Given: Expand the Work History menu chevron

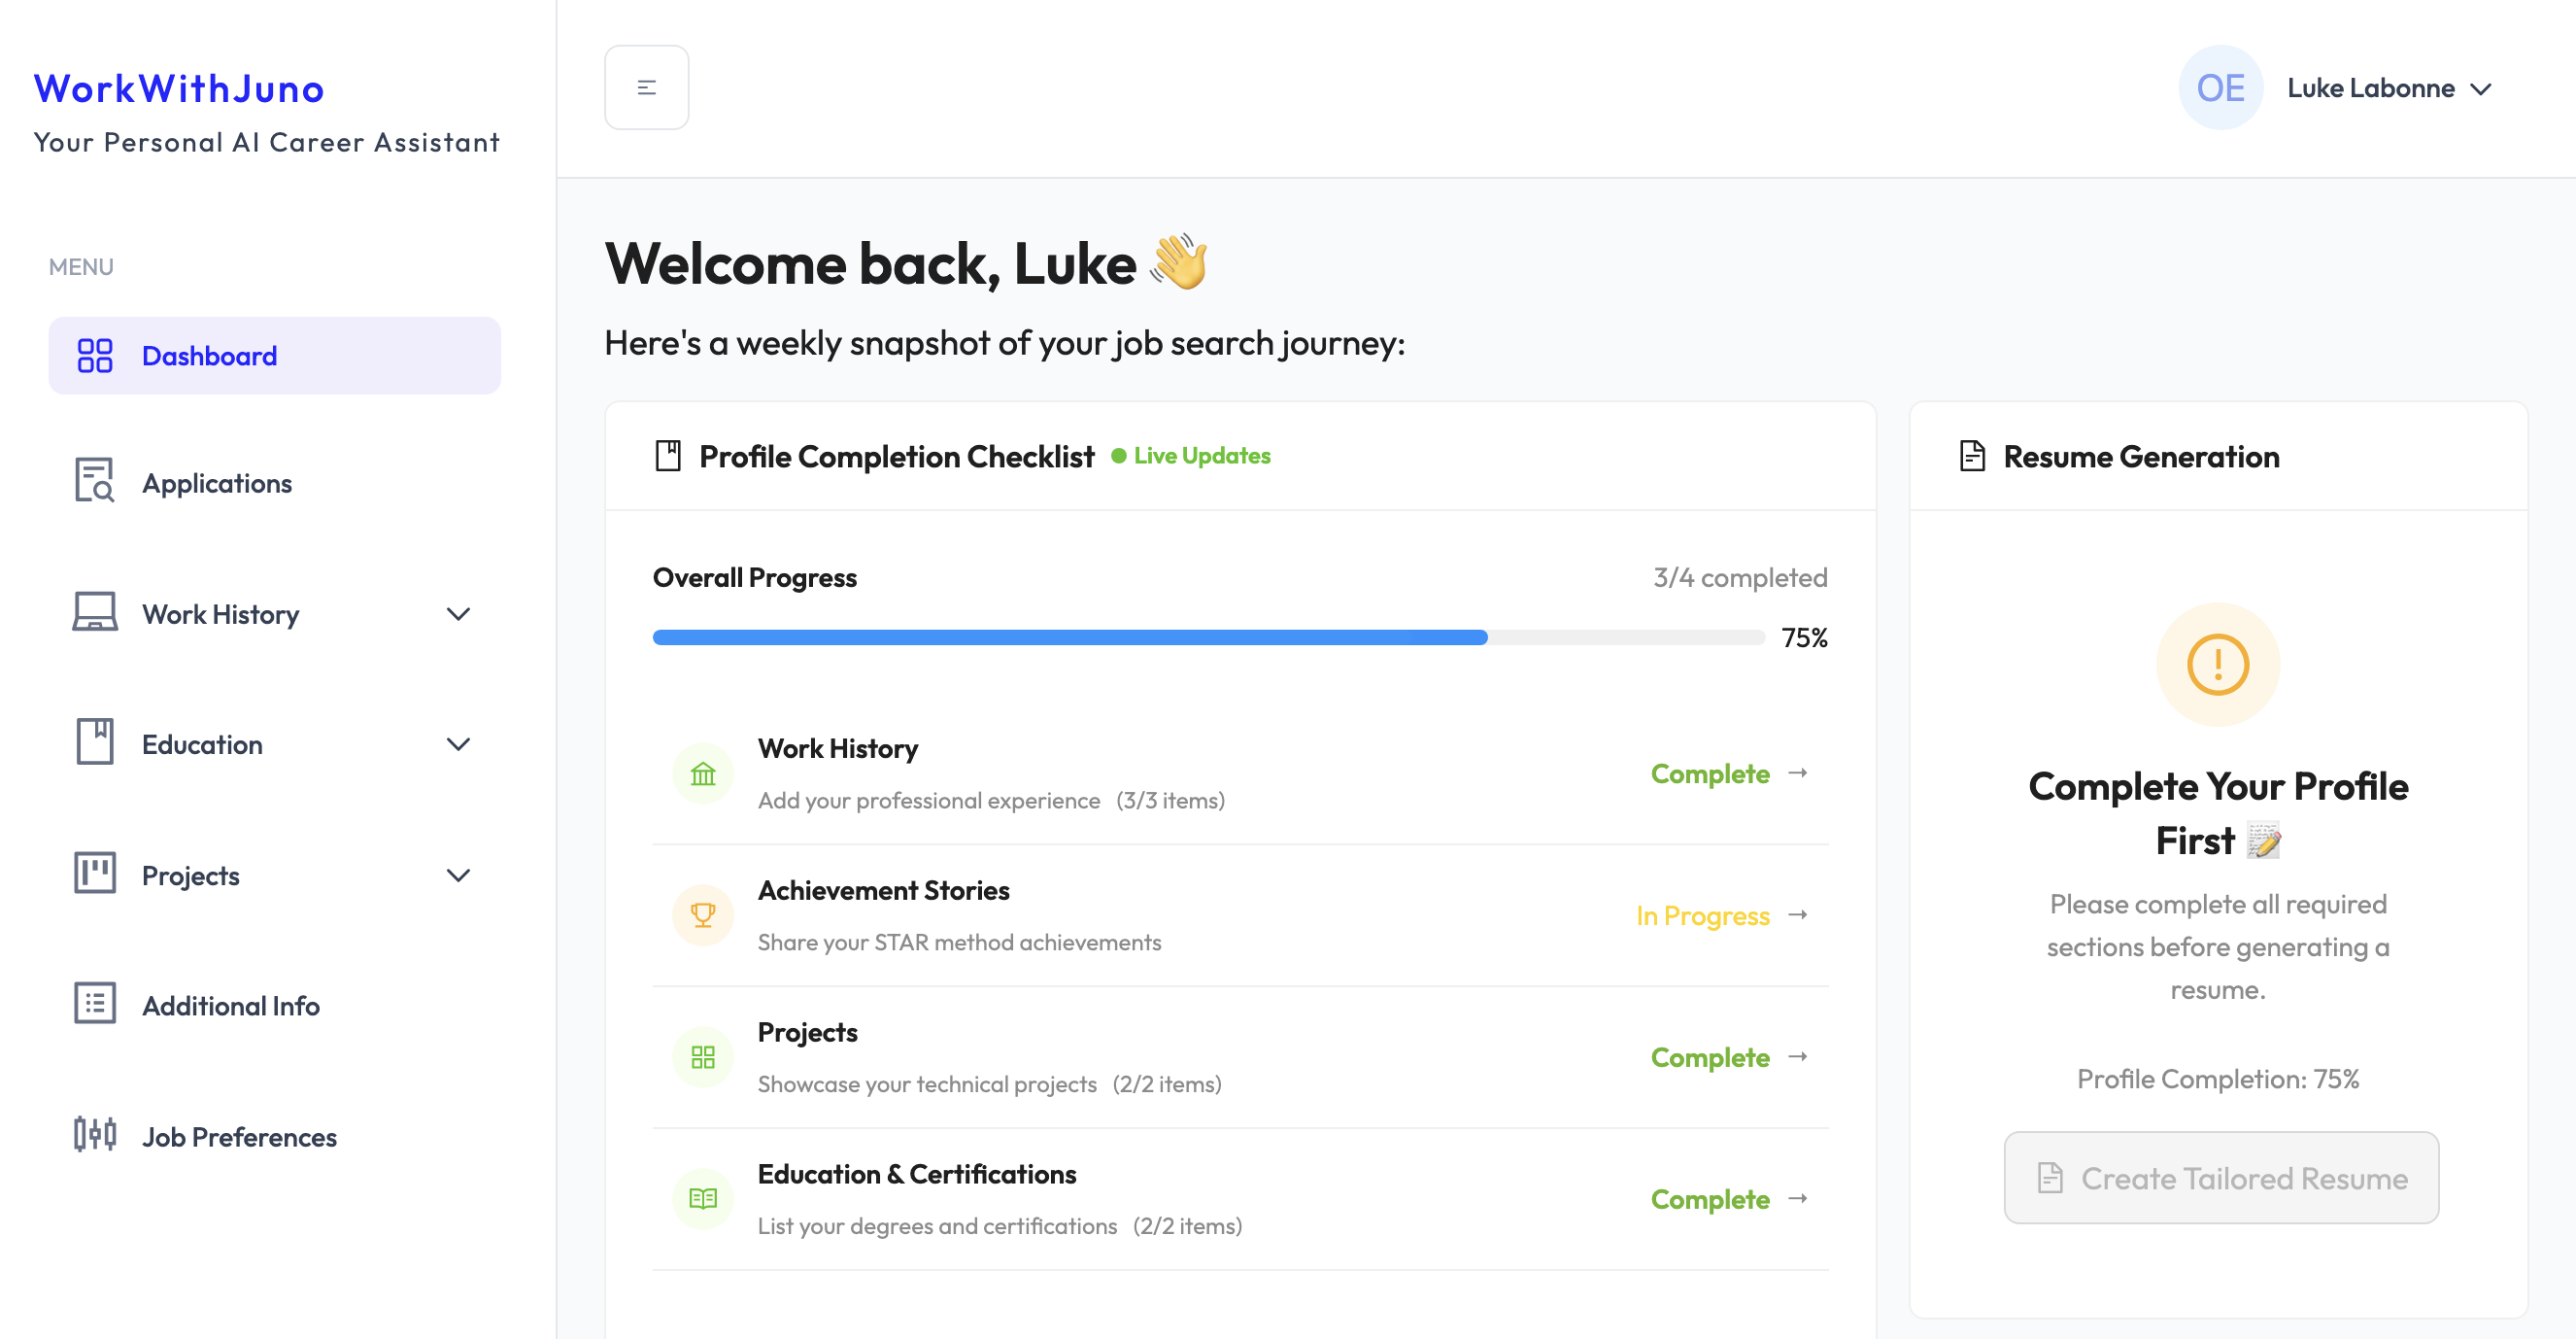Looking at the screenshot, I should point(459,614).
